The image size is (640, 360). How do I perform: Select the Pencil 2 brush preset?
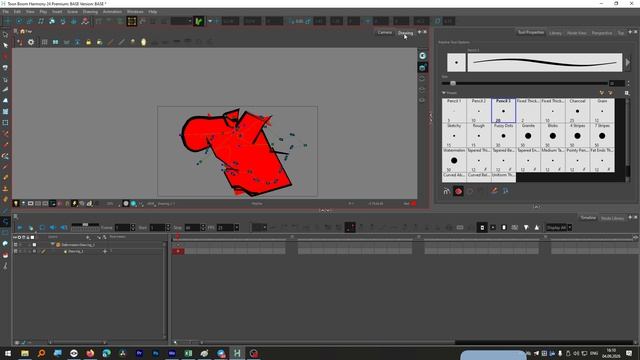(479, 111)
